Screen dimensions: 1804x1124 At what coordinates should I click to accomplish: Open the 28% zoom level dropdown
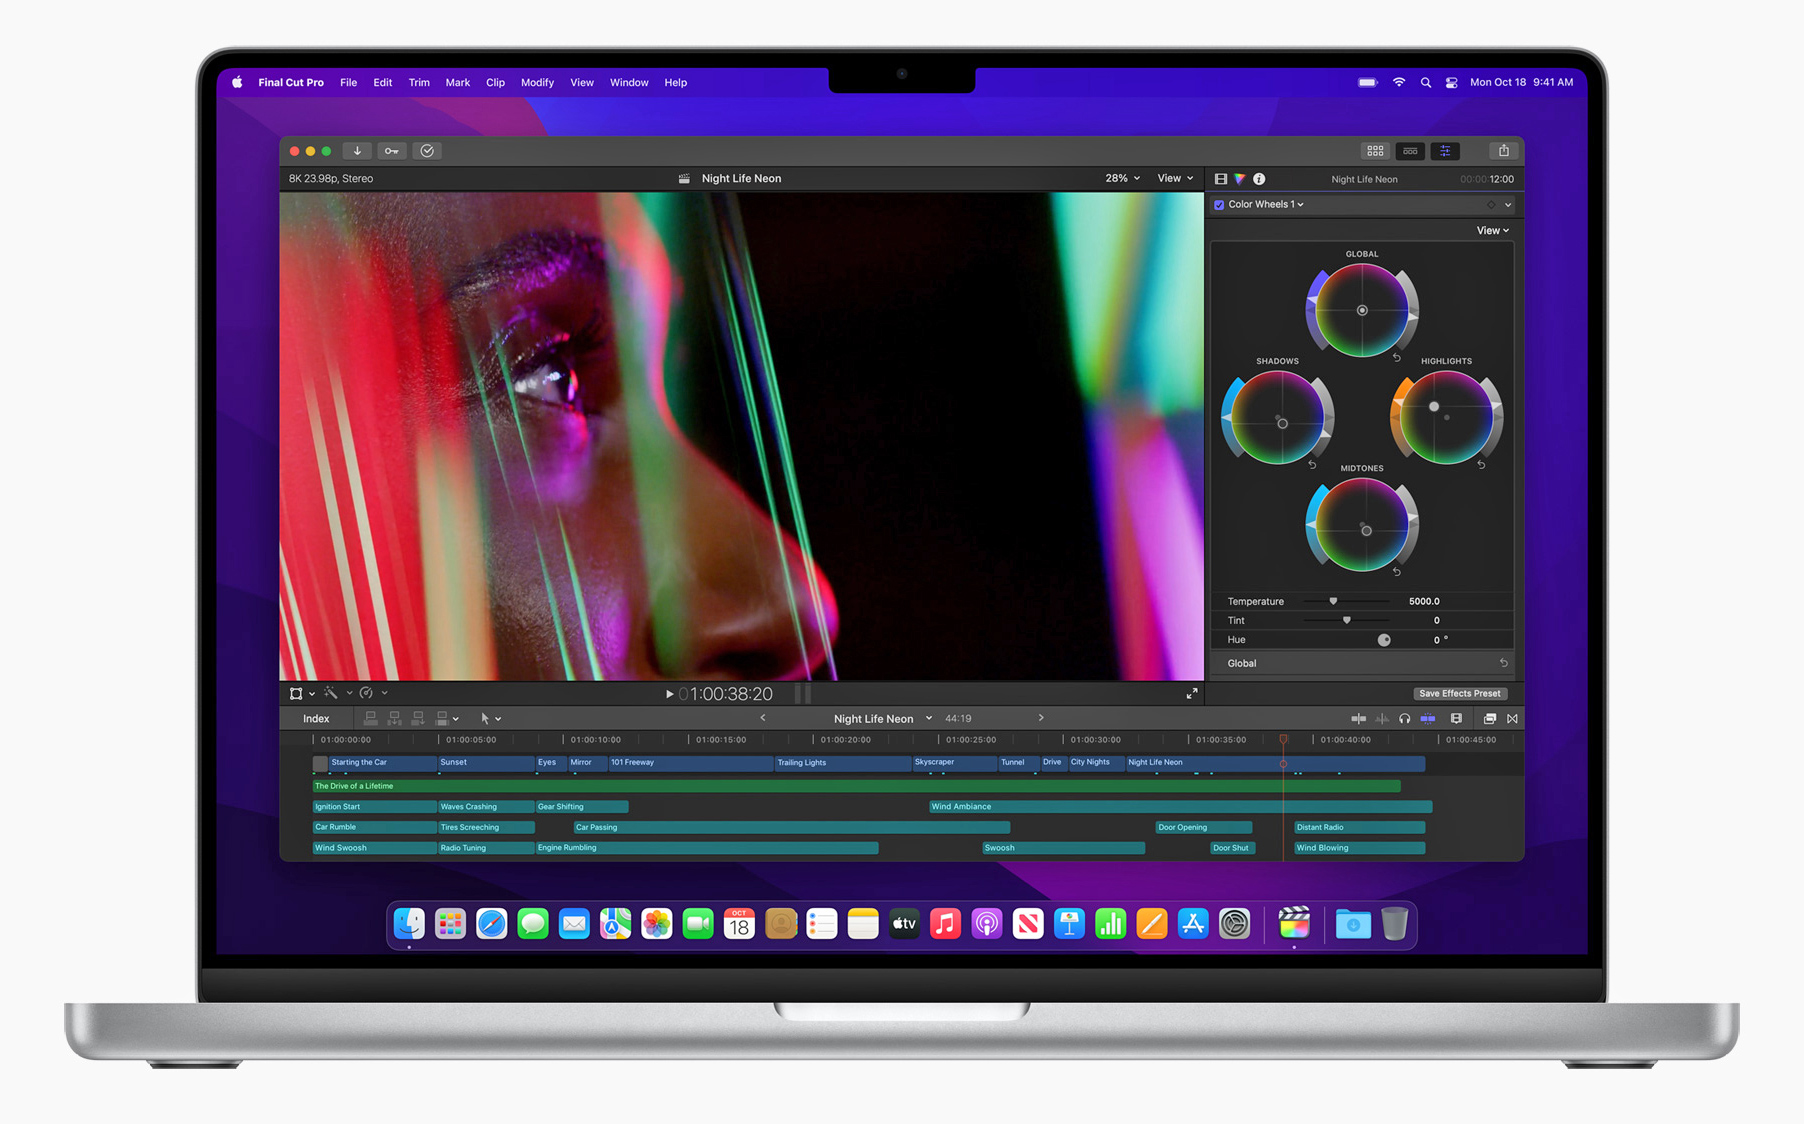click(x=1122, y=178)
